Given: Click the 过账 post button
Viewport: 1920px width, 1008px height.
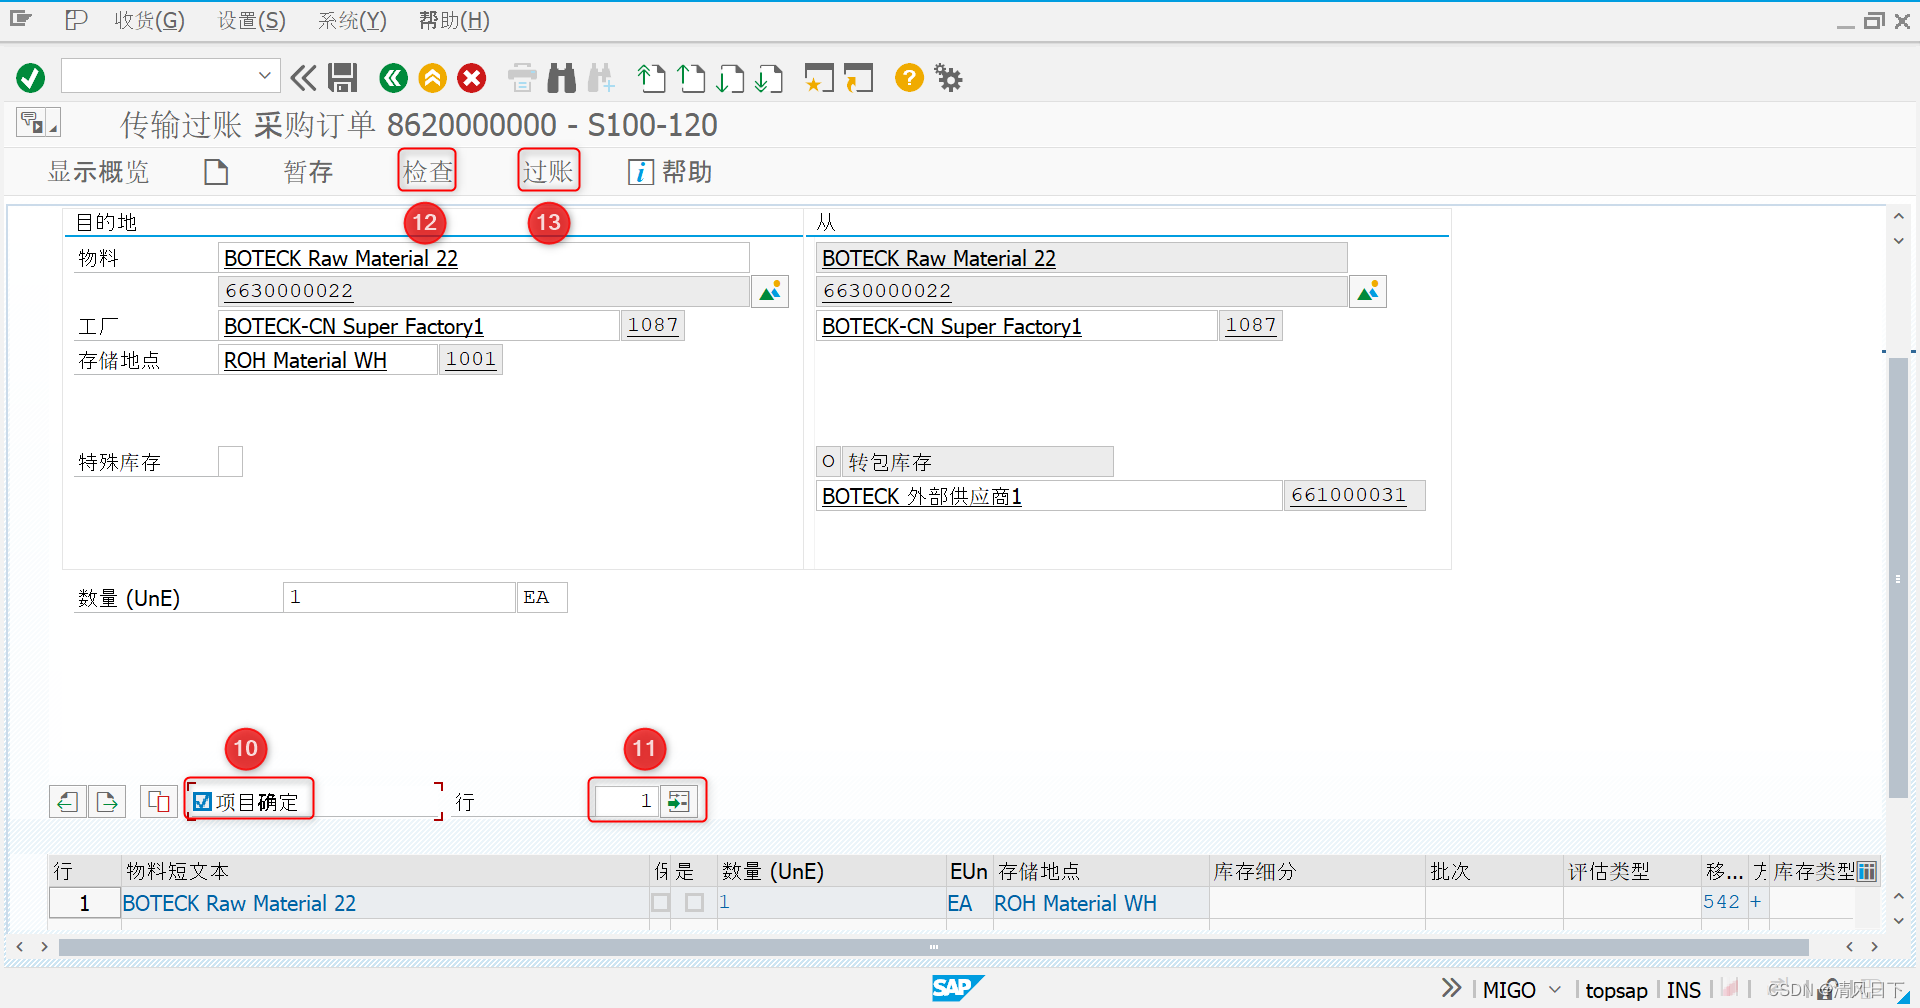Looking at the screenshot, I should 548,172.
